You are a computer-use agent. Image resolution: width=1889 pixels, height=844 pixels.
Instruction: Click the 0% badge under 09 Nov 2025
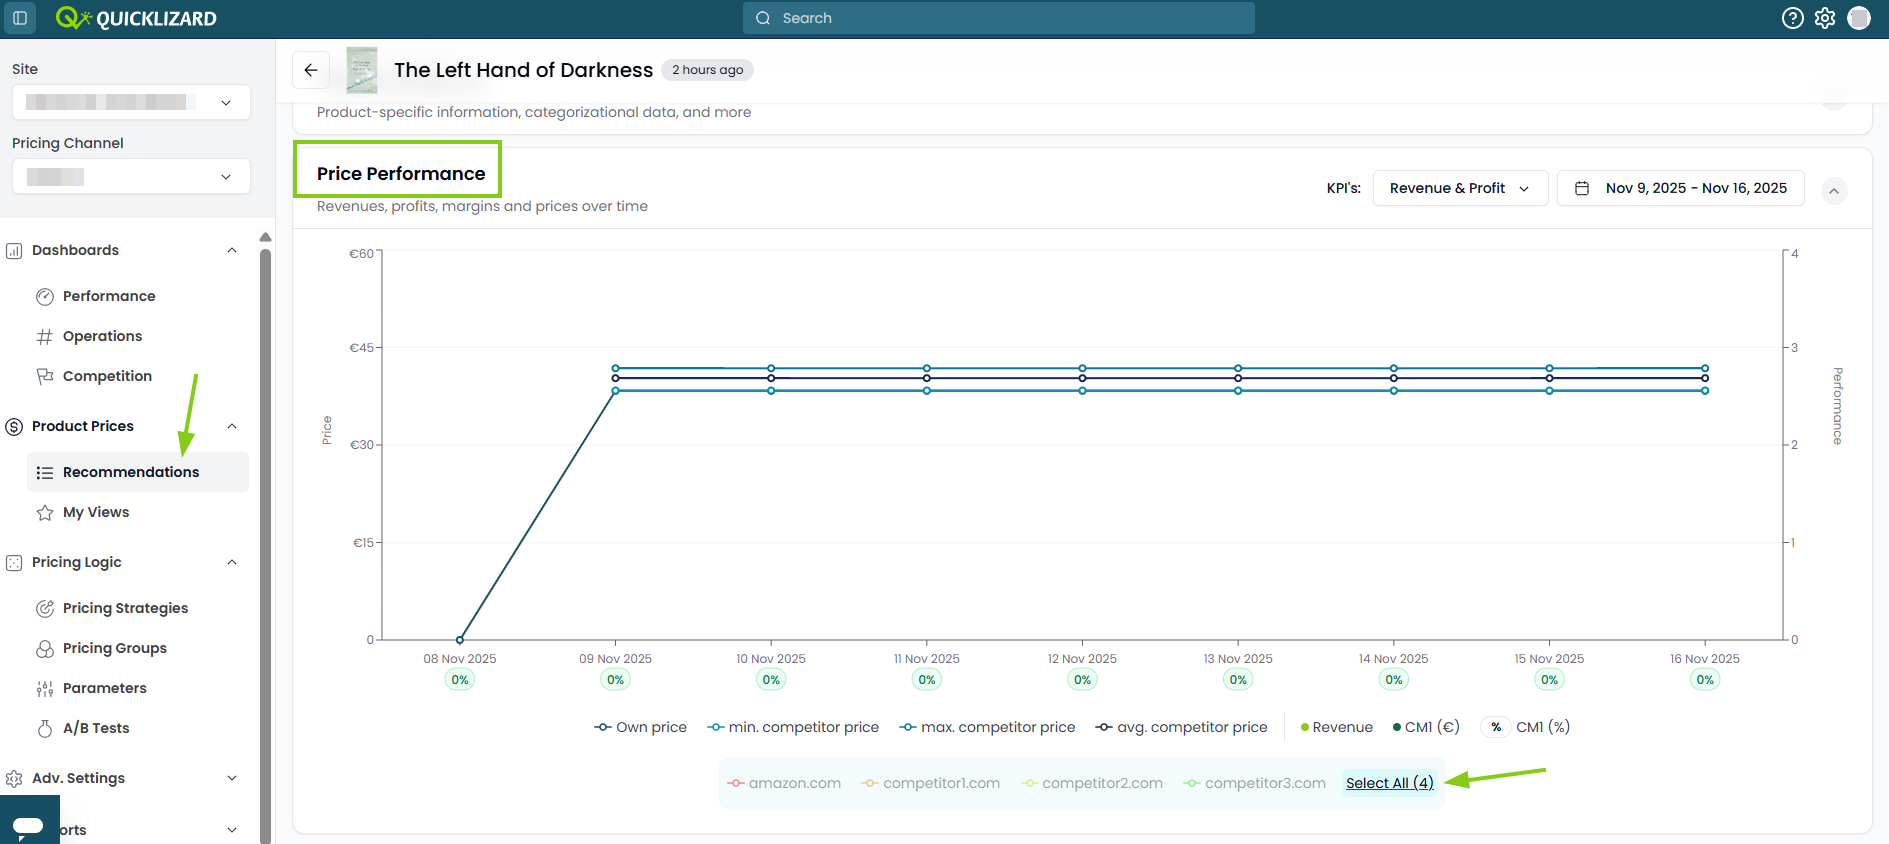(x=616, y=680)
